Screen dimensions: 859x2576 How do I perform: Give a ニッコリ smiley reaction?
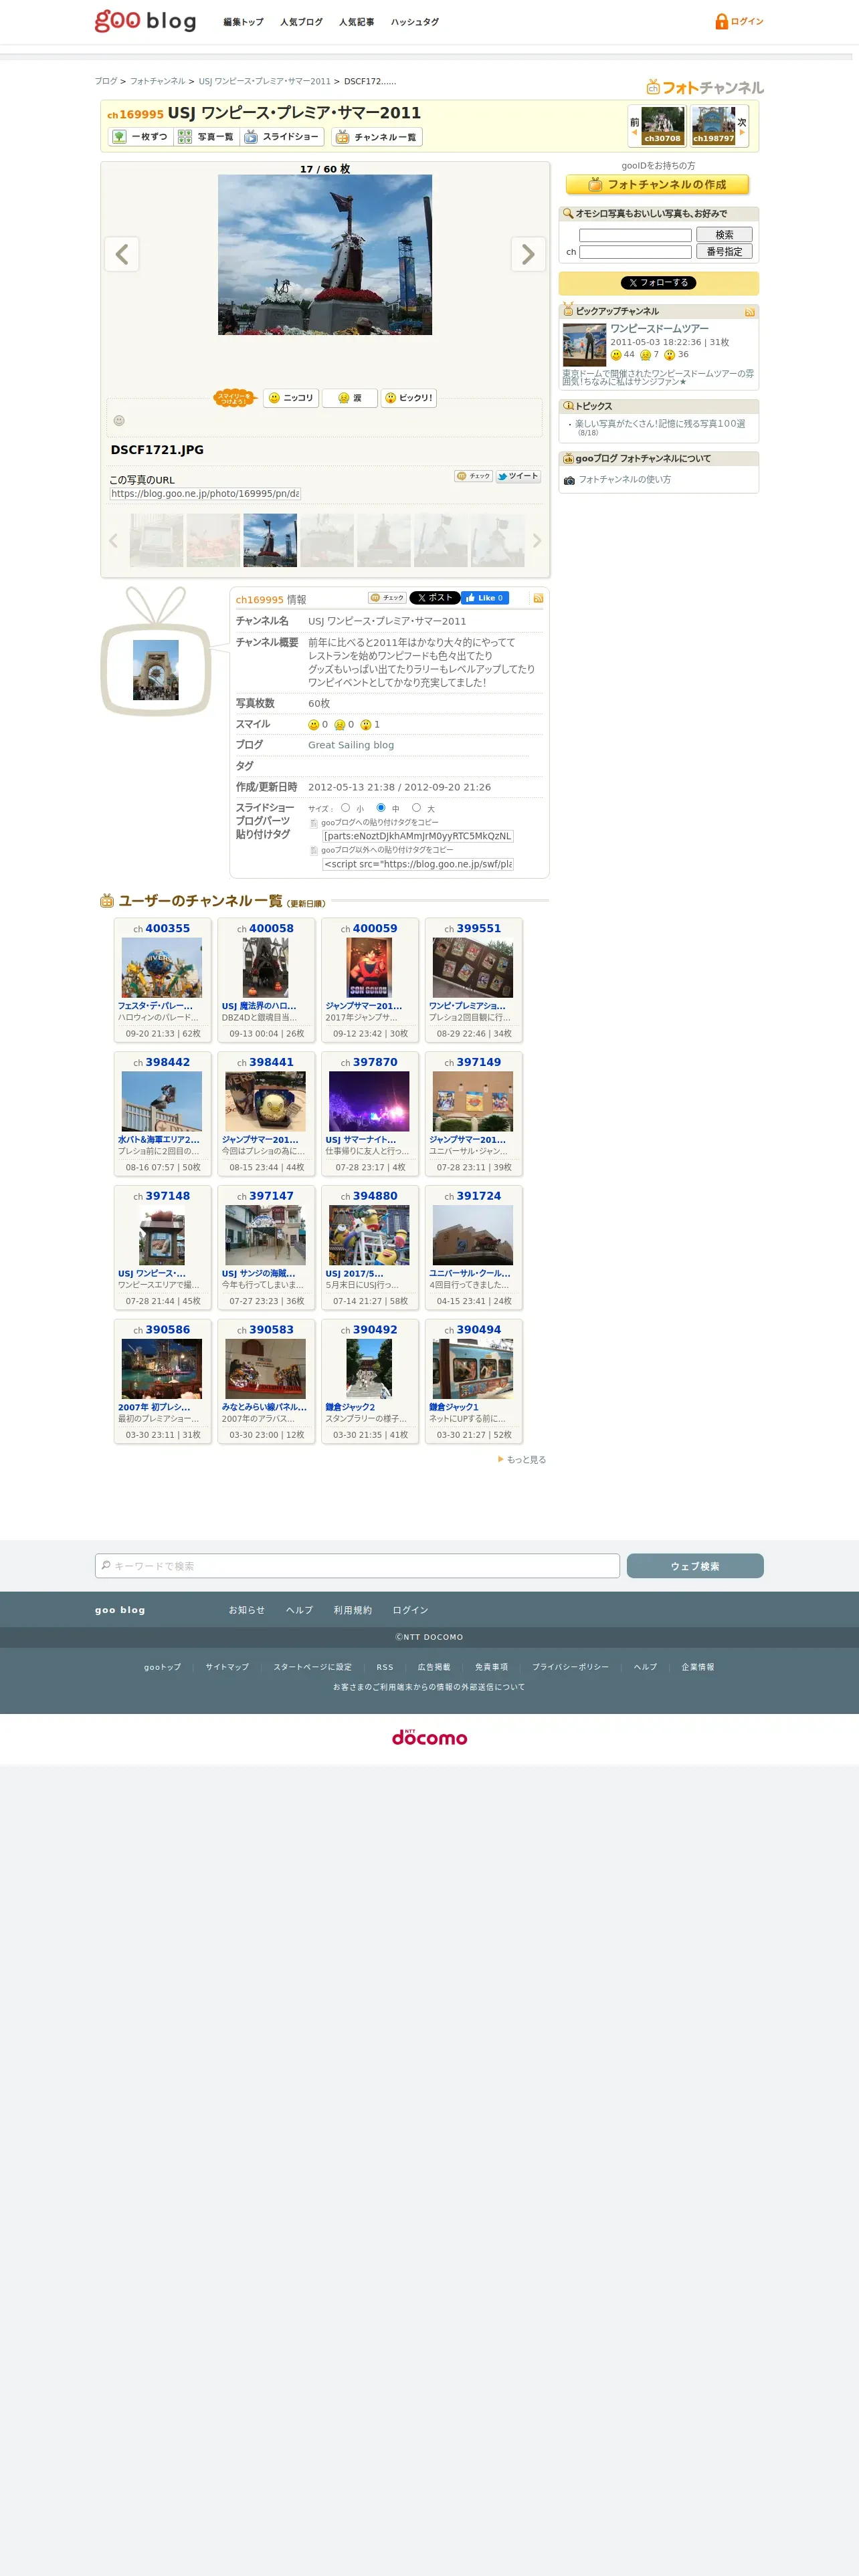(x=291, y=398)
